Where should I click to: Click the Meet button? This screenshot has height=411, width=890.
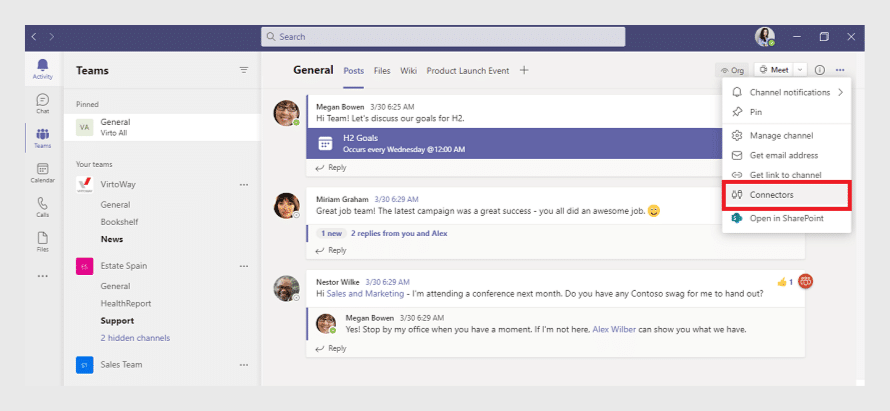click(x=774, y=70)
